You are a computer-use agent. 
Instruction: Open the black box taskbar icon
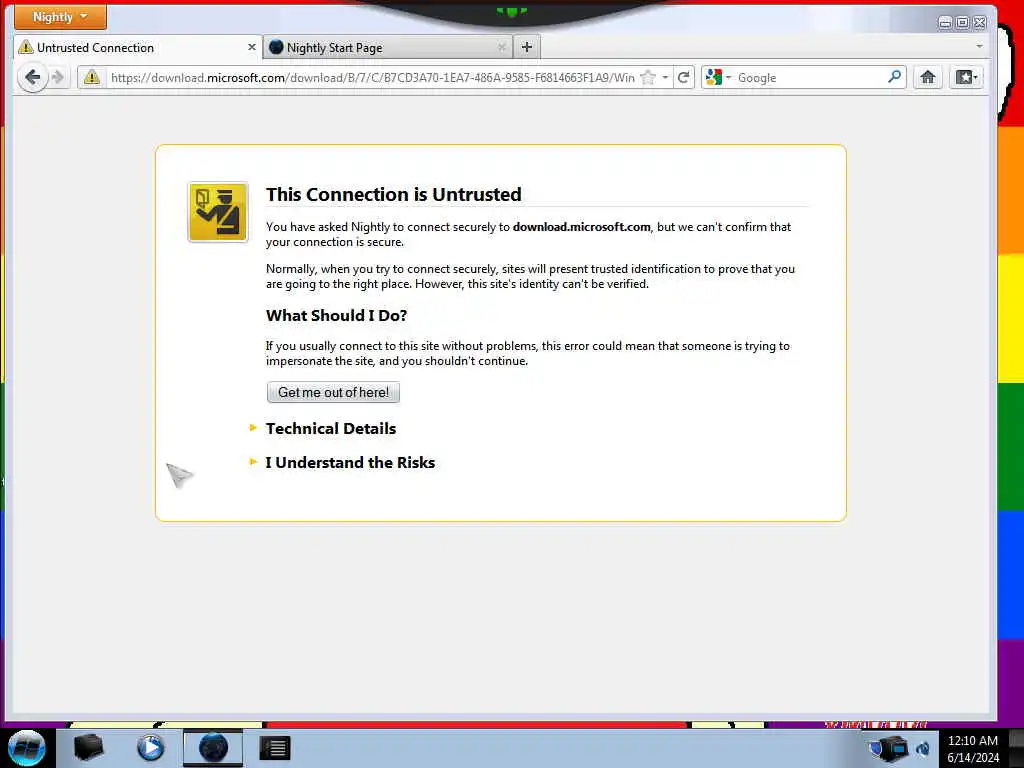[88, 748]
